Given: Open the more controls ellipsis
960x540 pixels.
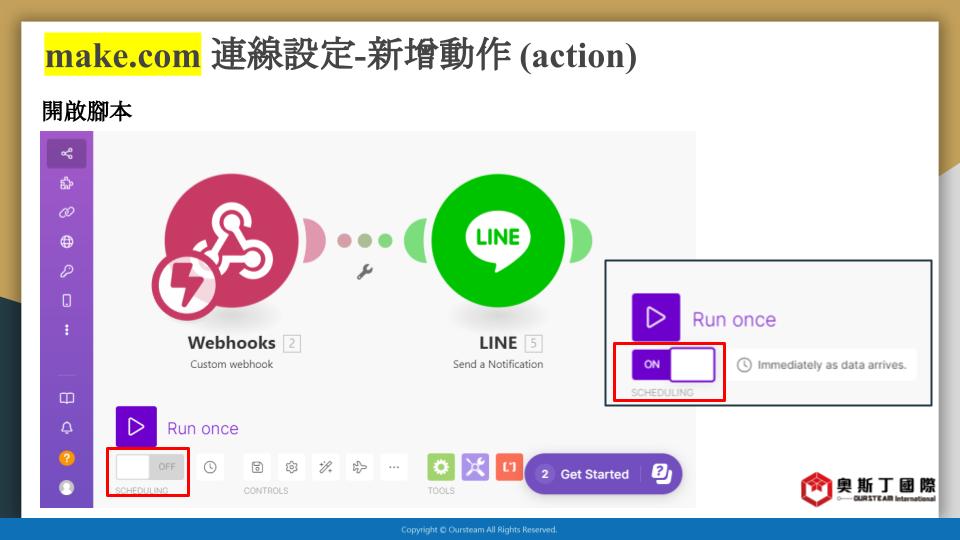Looking at the screenshot, I should click(394, 467).
